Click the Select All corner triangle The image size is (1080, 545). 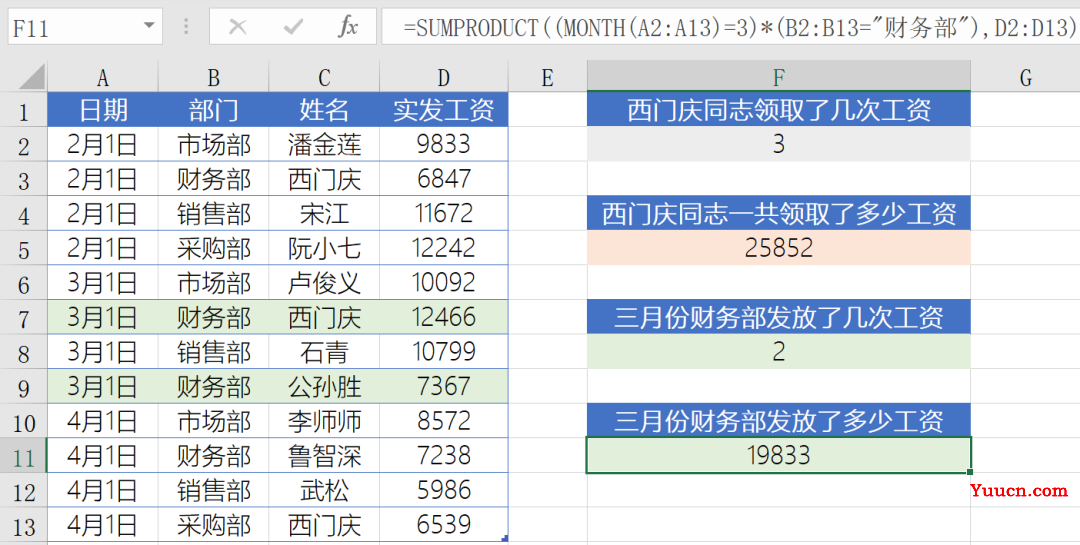[32, 76]
